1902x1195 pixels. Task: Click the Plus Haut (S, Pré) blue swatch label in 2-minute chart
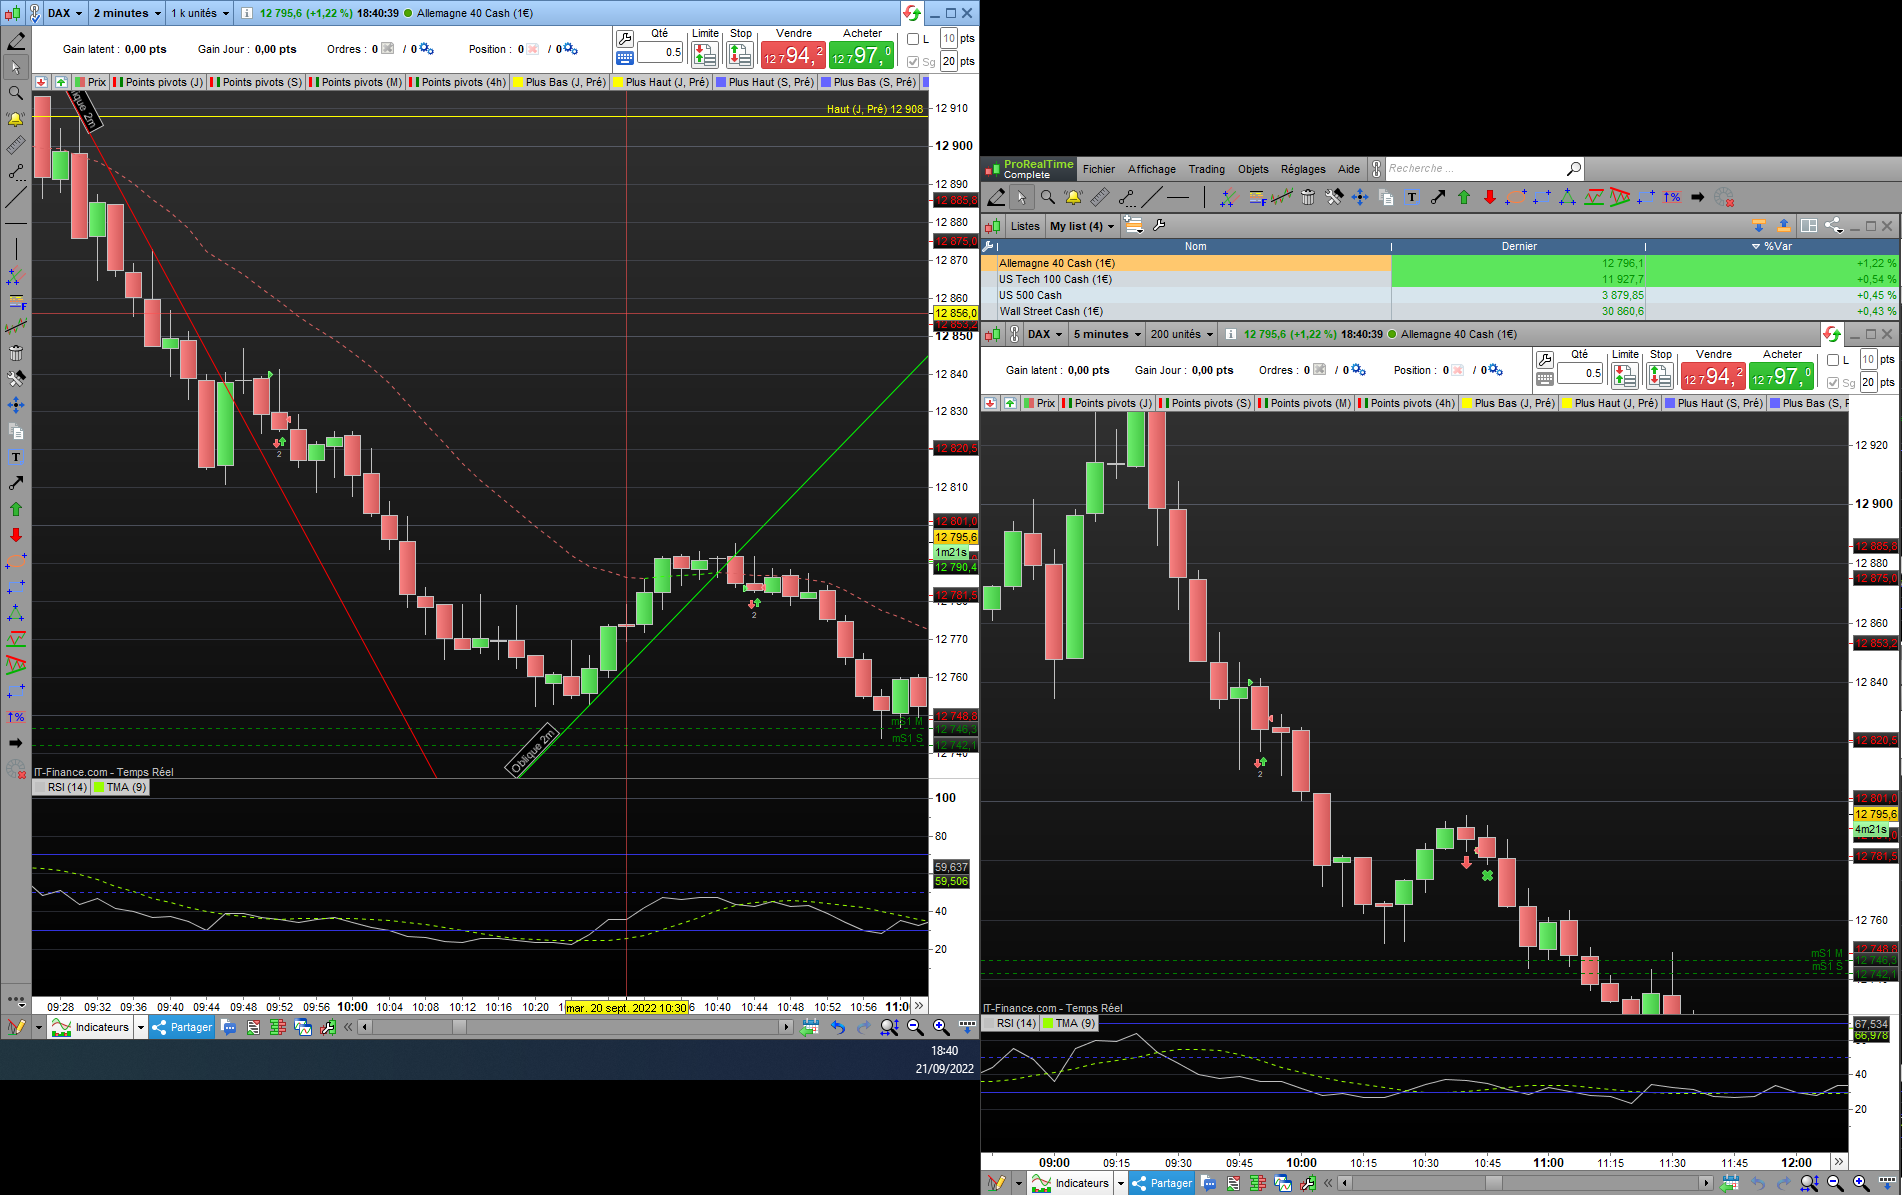[x=765, y=82]
